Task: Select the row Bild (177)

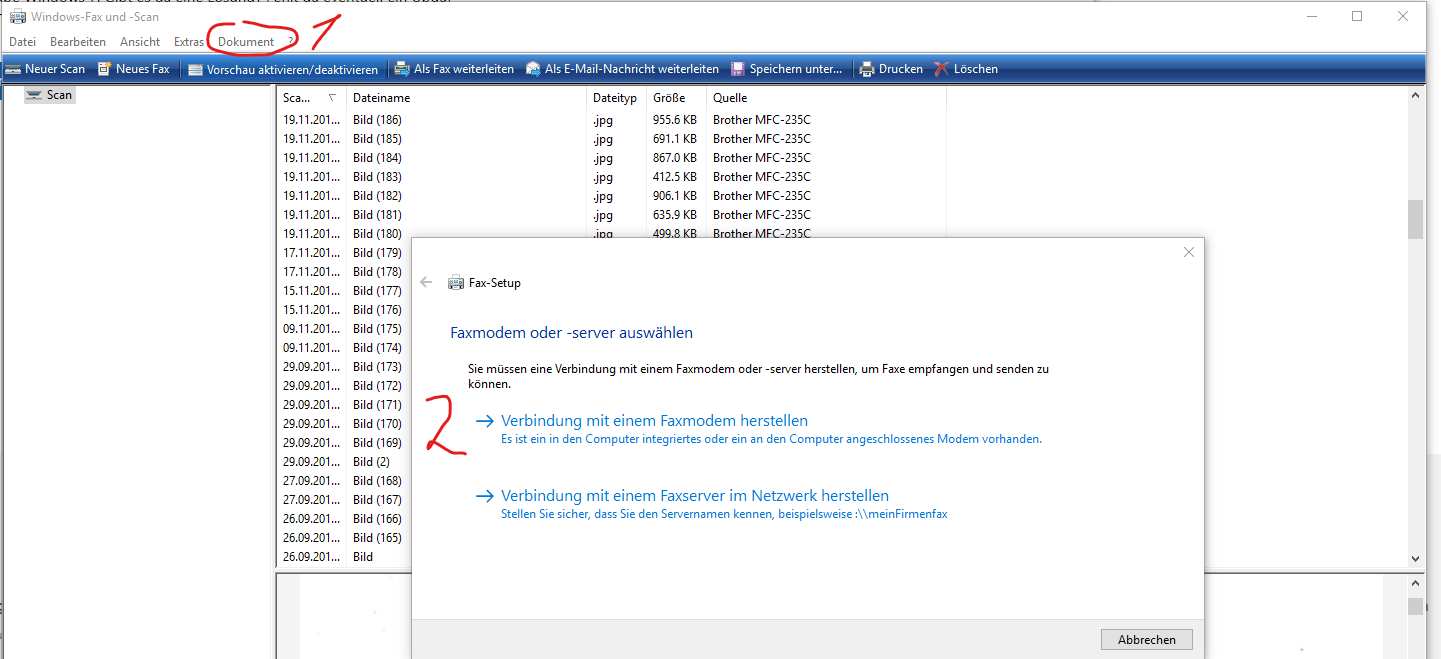Action: click(344, 291)
